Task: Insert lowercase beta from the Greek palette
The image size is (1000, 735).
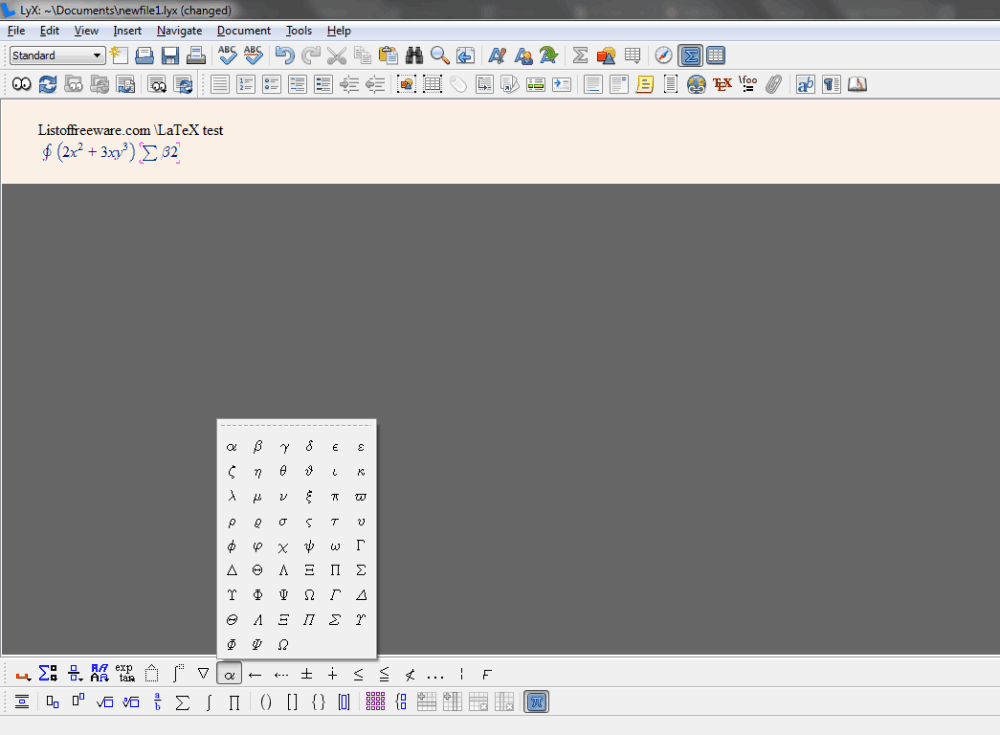Action: point(258,447)
